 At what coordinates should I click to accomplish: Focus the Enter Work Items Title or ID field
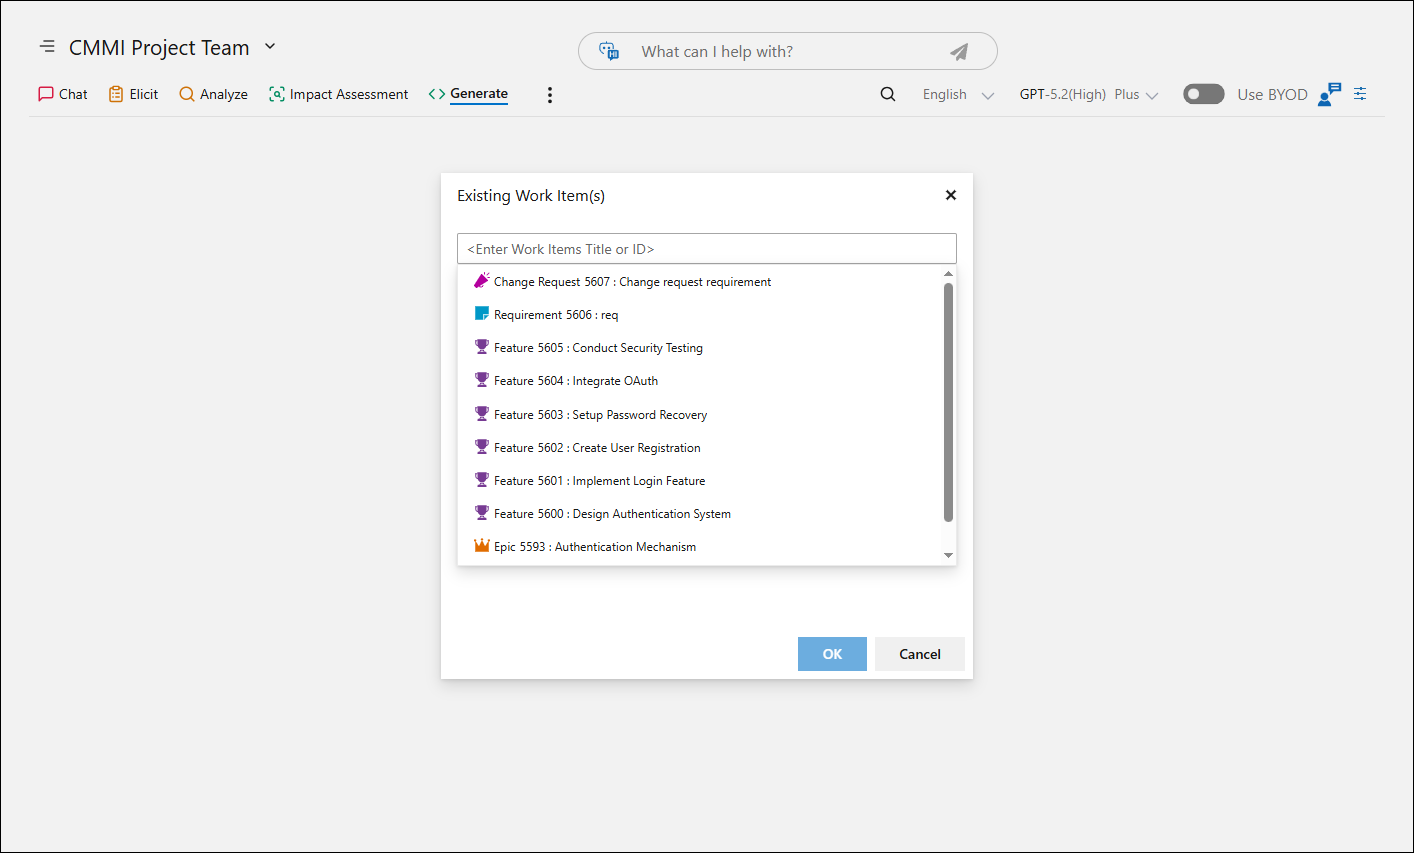pos(707,249)
